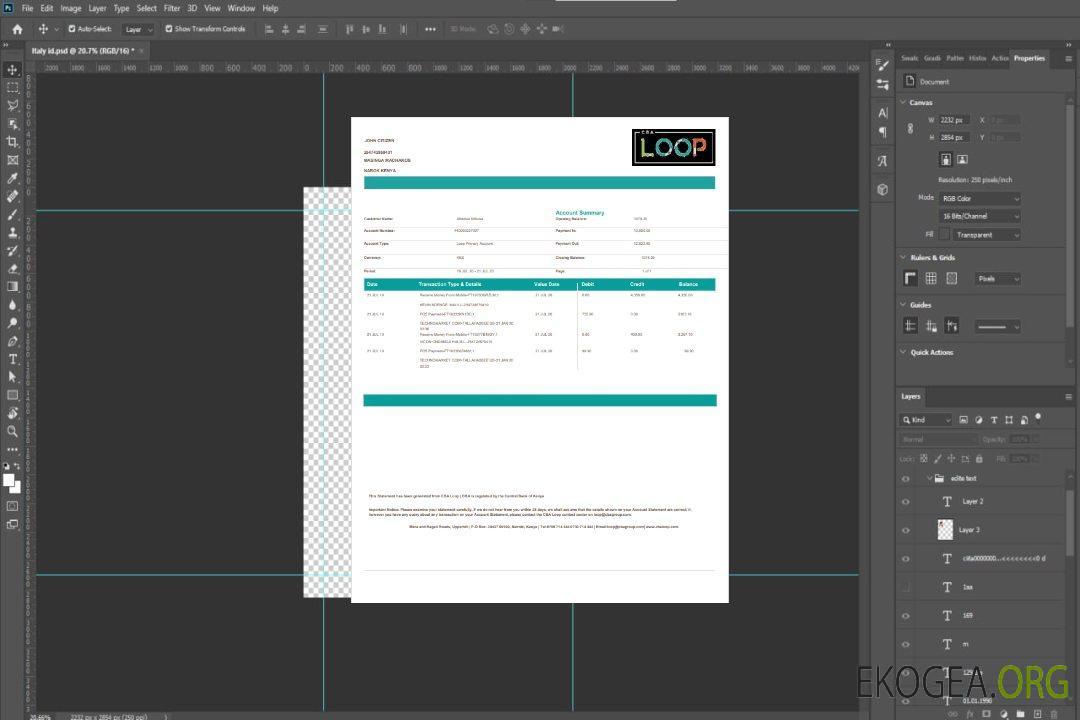Collapse the Rulers & Grids section
Viewport: 1080px width, 720px height.
pyautogui.click(x=904, y=257)
